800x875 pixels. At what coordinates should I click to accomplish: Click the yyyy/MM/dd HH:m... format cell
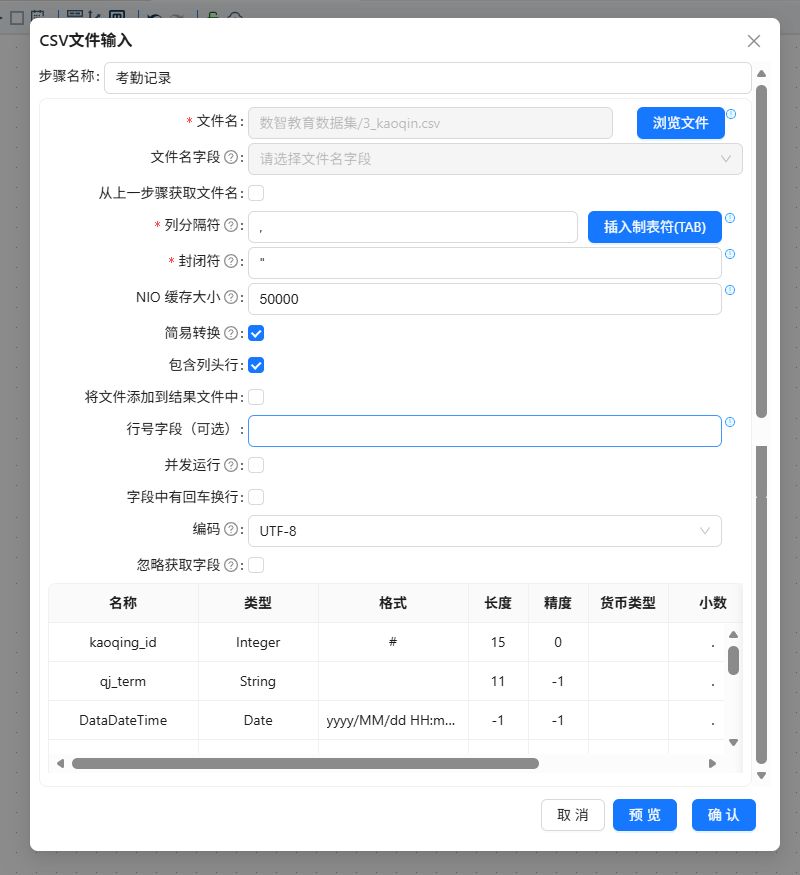(393, 720)
